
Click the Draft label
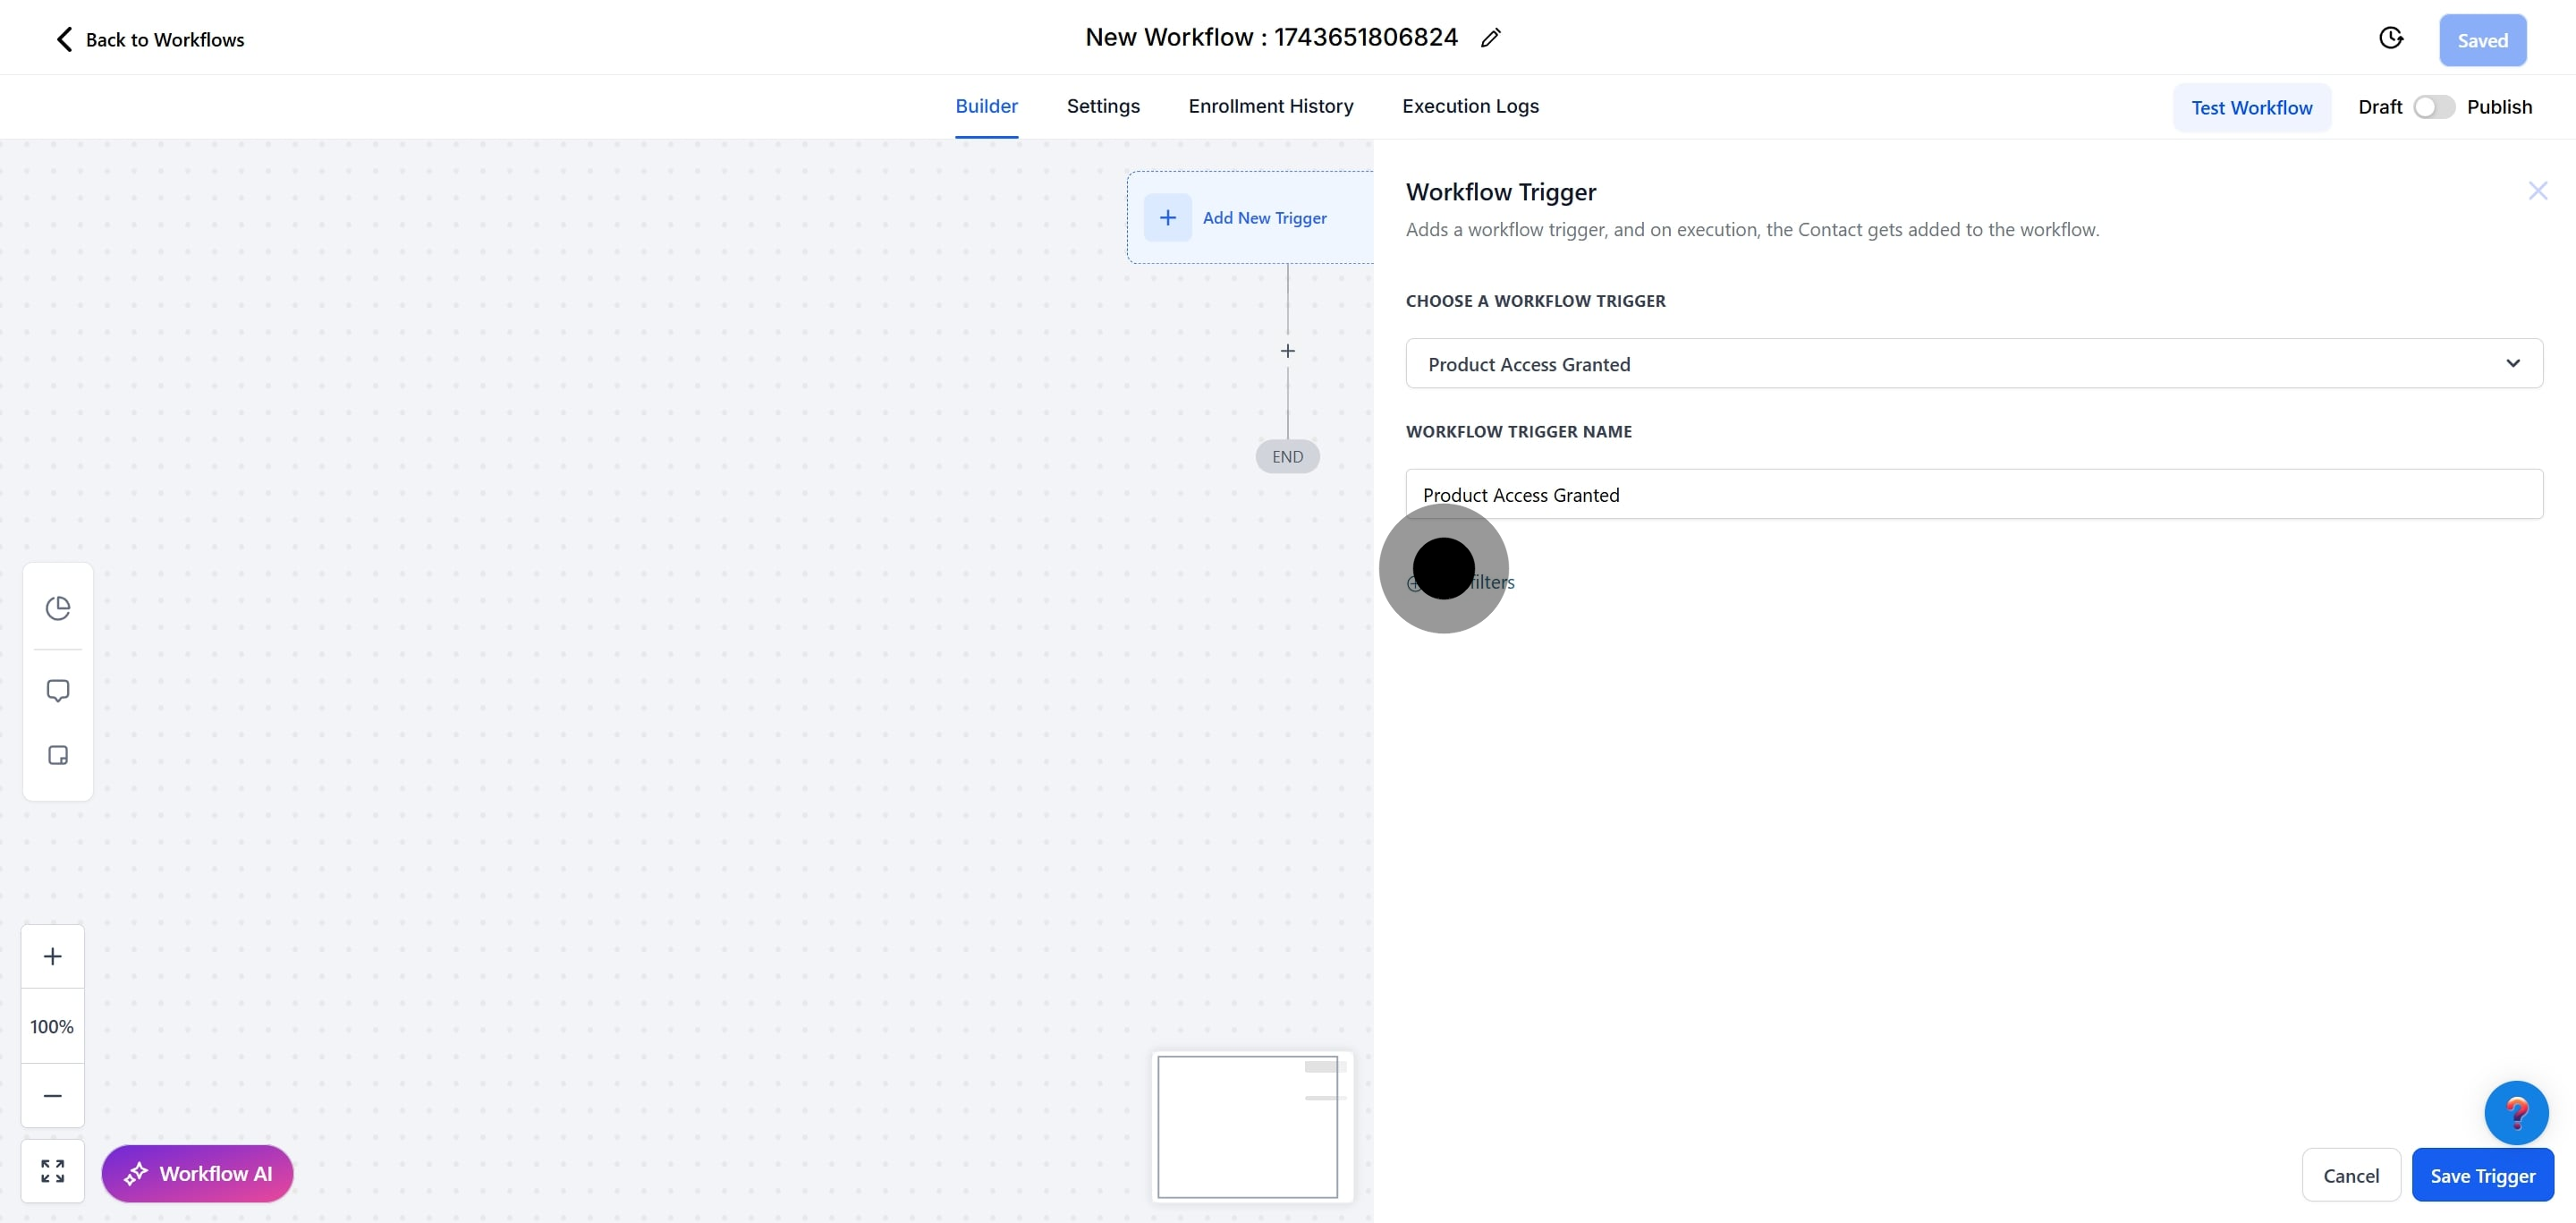pos(2379,107)
